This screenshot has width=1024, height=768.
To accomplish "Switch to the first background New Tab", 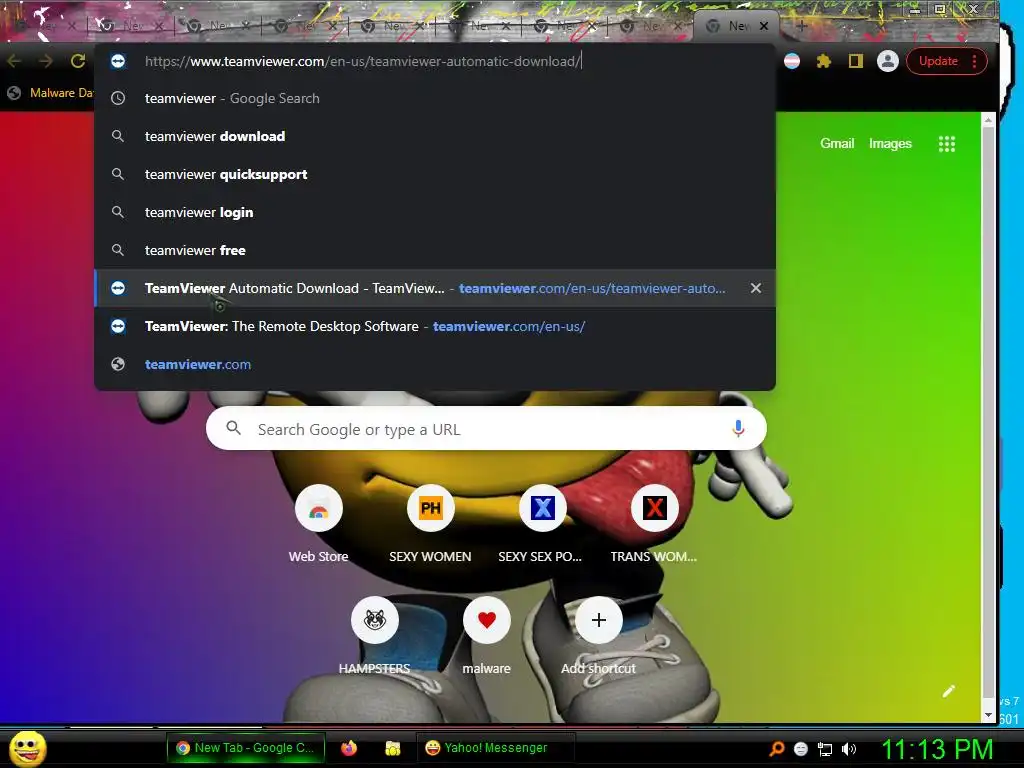I will pyautogui.click(x=40, y=26).
